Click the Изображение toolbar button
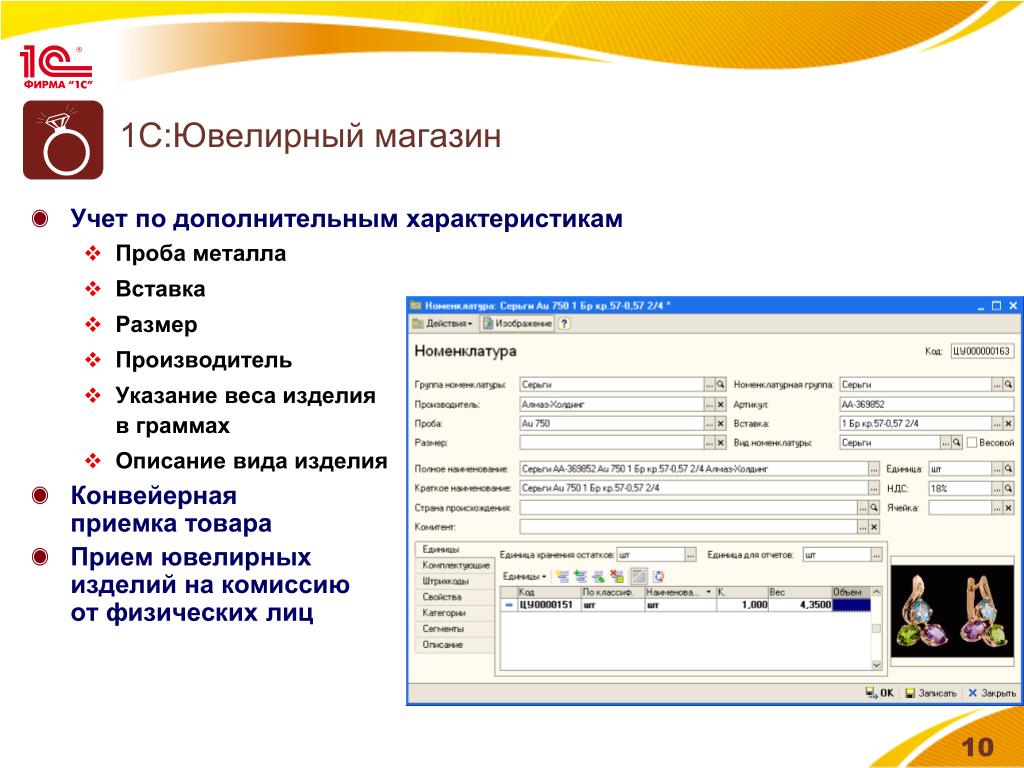The width and height of the screenshot is (1024, 768). 517,323
